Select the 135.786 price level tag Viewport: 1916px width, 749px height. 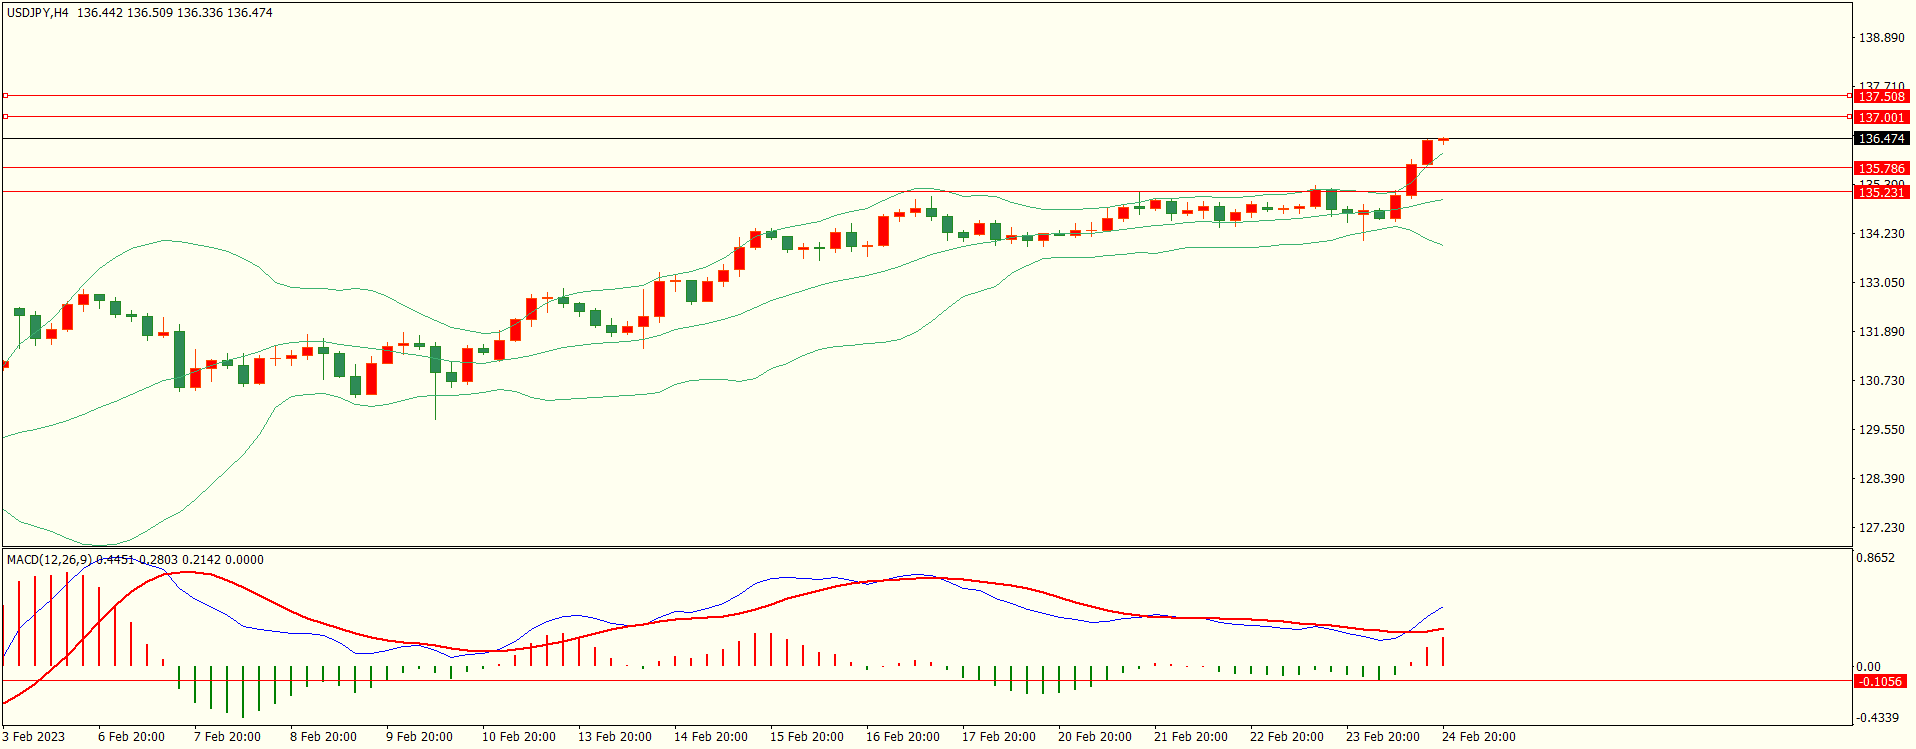[x=1881, y=169]
